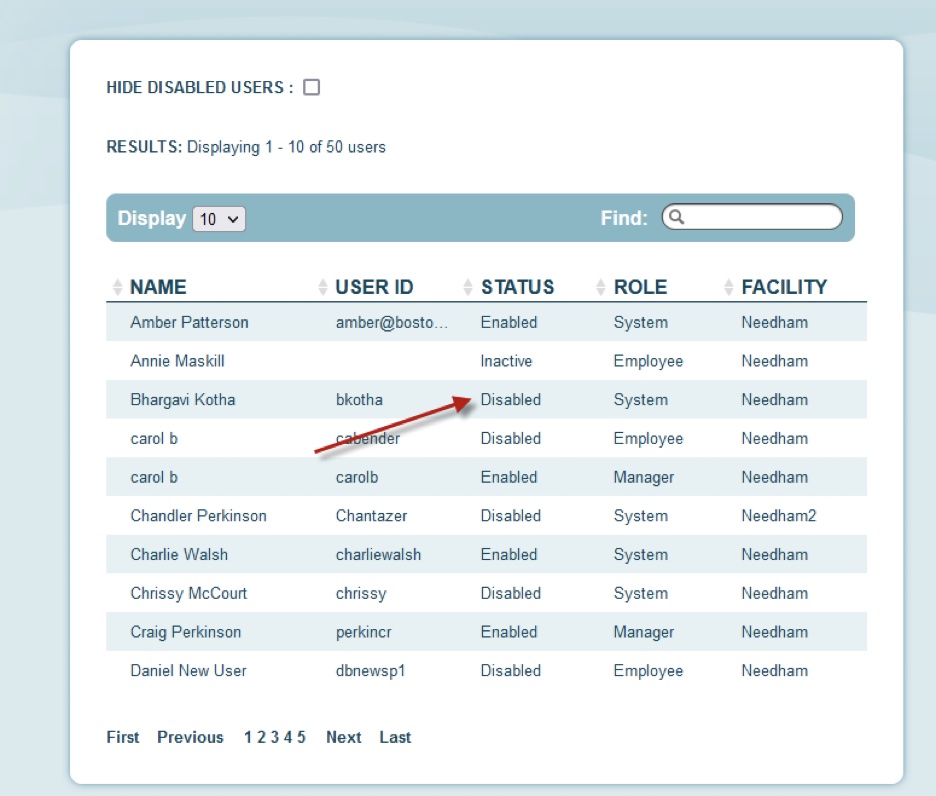936x796 pixels.
Task: Click the Find search input field
Action: (x=752, y=217)
